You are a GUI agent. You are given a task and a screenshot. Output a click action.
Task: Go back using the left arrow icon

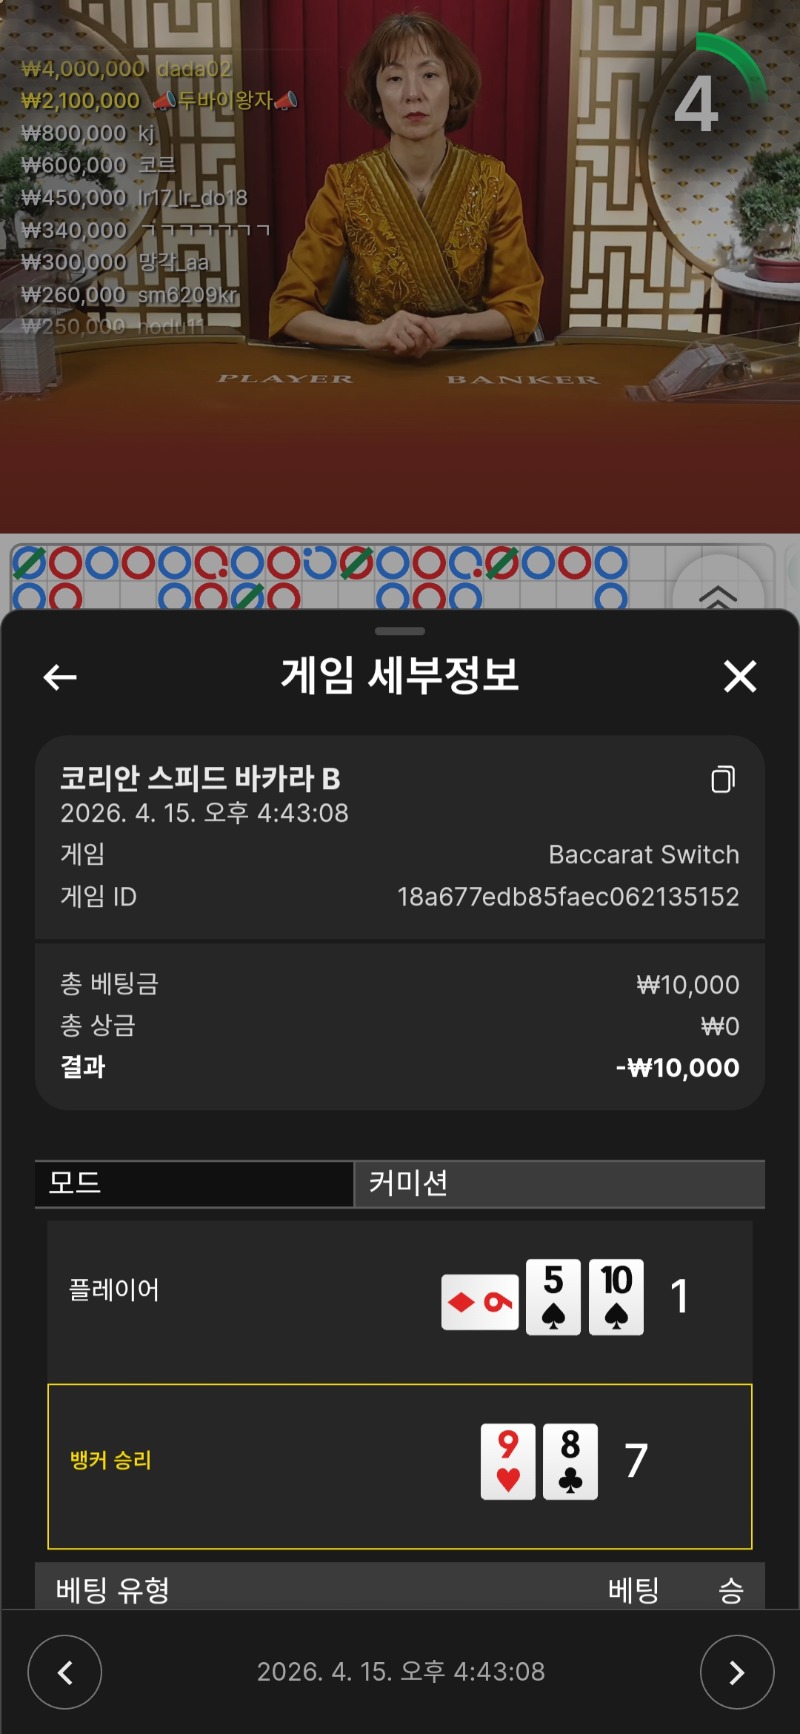60,677
